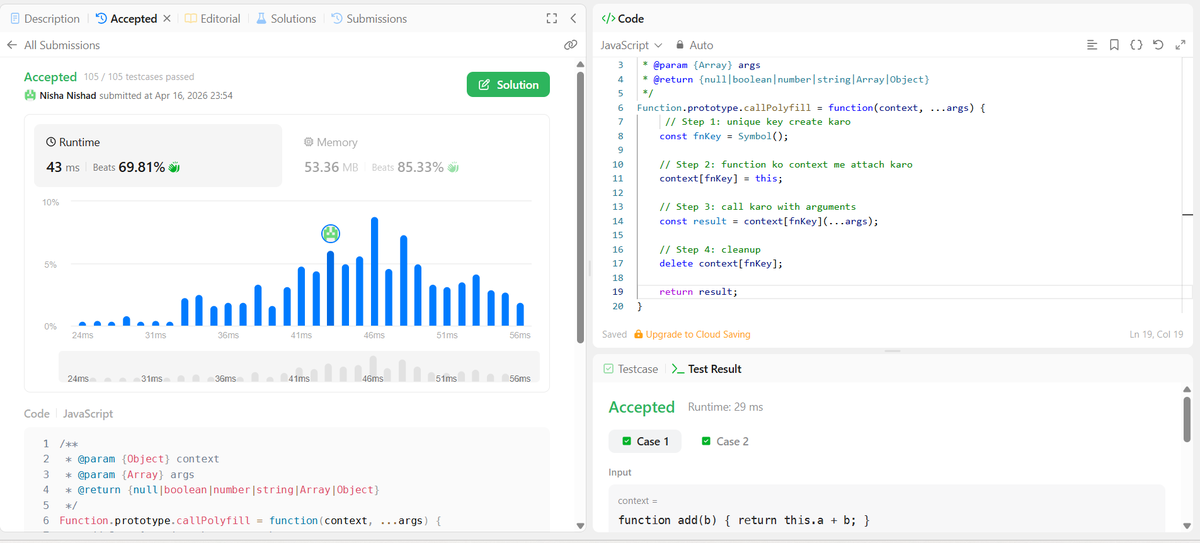Click the memory chip icon

pyautogui.click(x=308, y=143)
